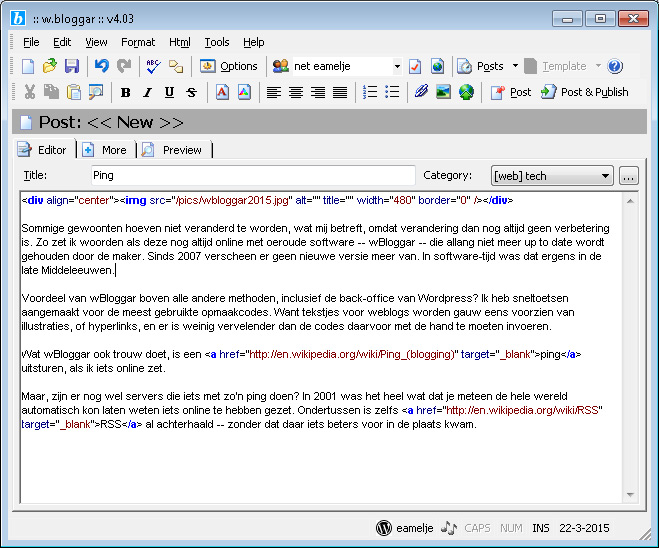Image resolution: width=659 pixels, height=548 pixels.
Task: Toggle strikethrough formatting
Action: coord(192,92)
